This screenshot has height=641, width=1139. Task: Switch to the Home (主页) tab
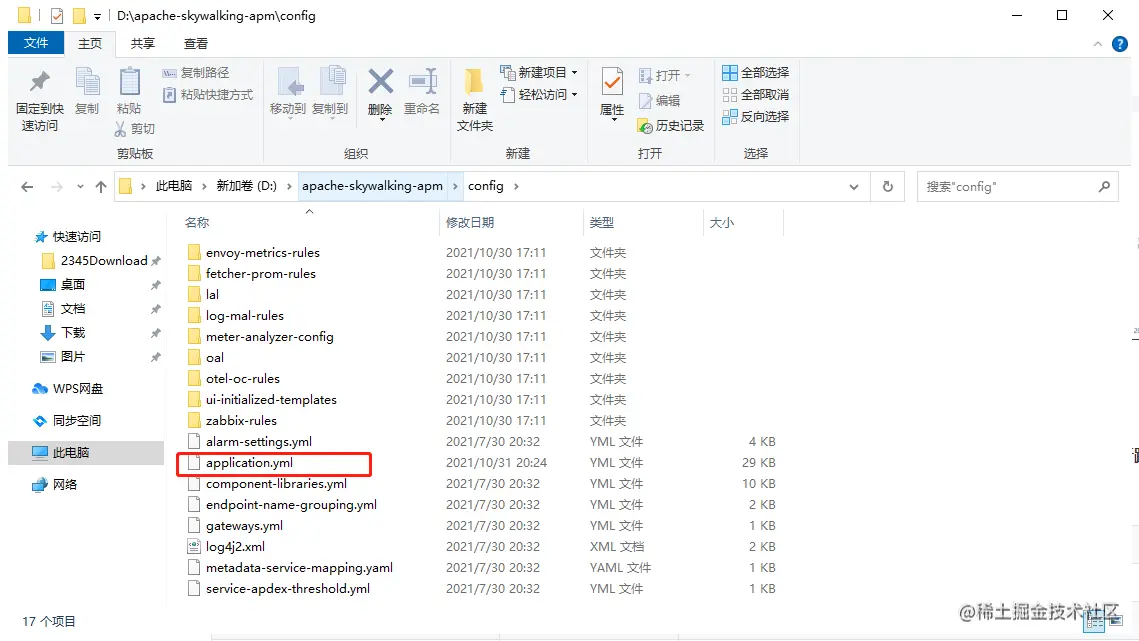90,44
